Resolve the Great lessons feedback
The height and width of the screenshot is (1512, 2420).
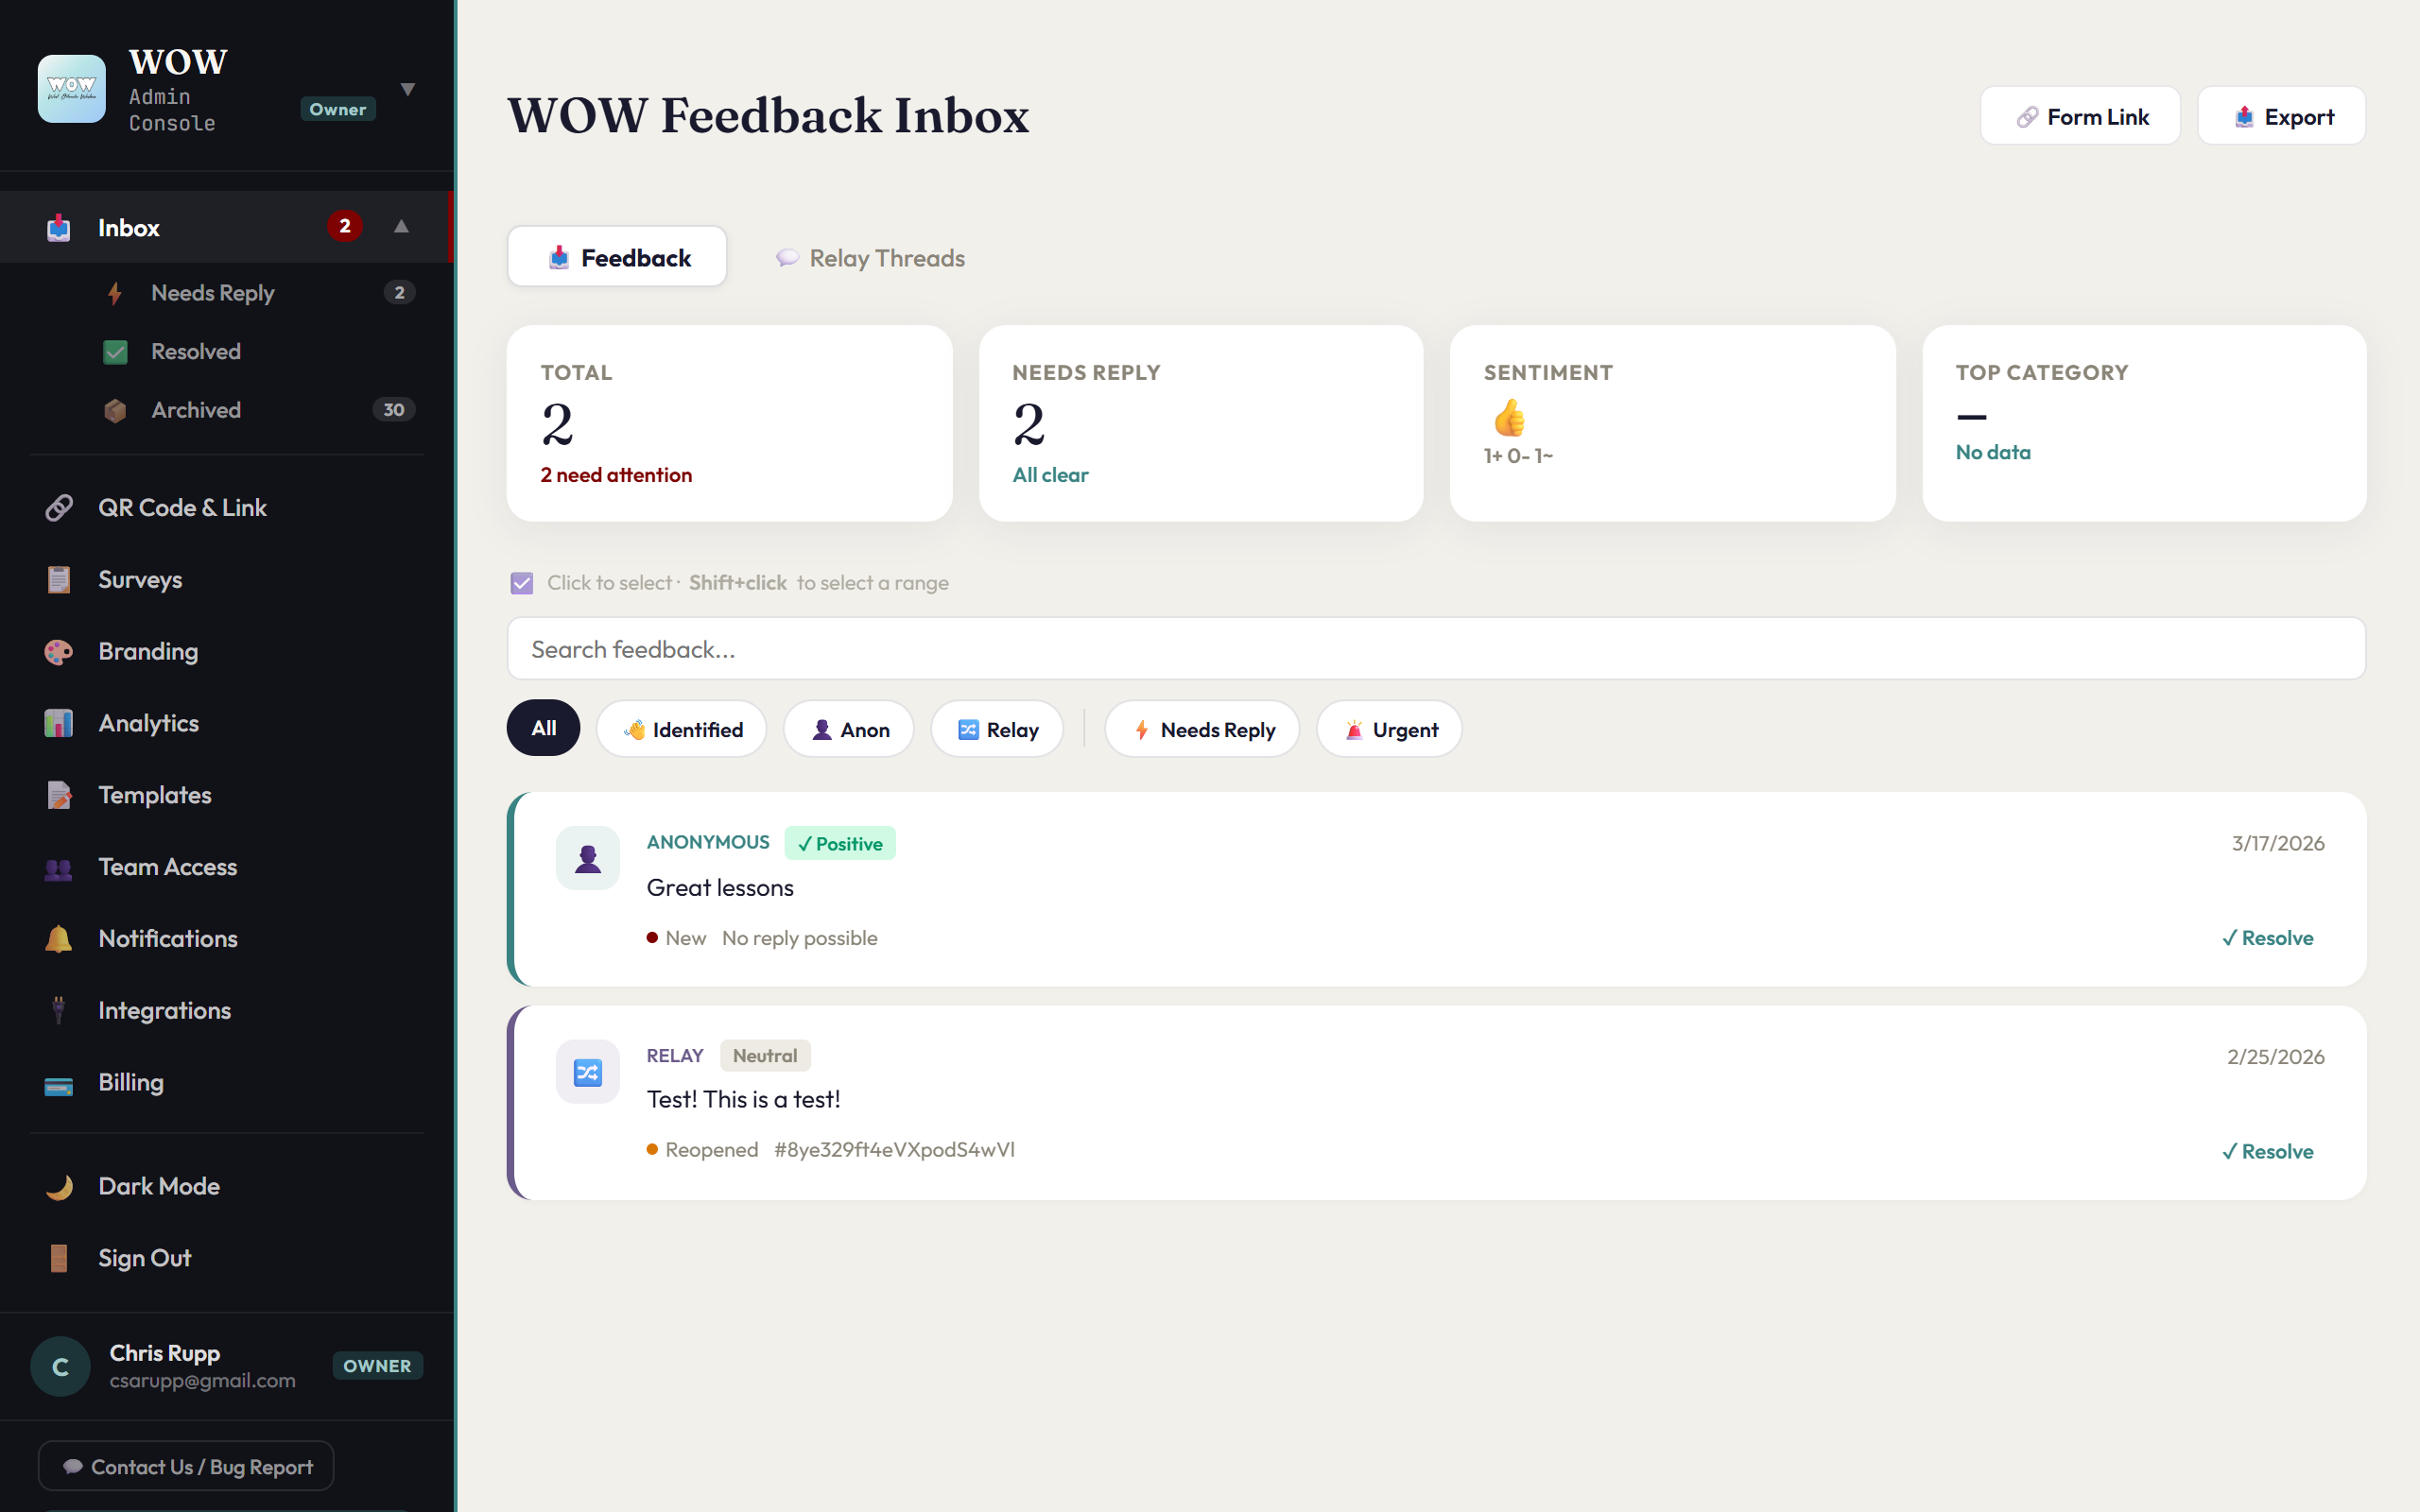tap(2268, 938)
